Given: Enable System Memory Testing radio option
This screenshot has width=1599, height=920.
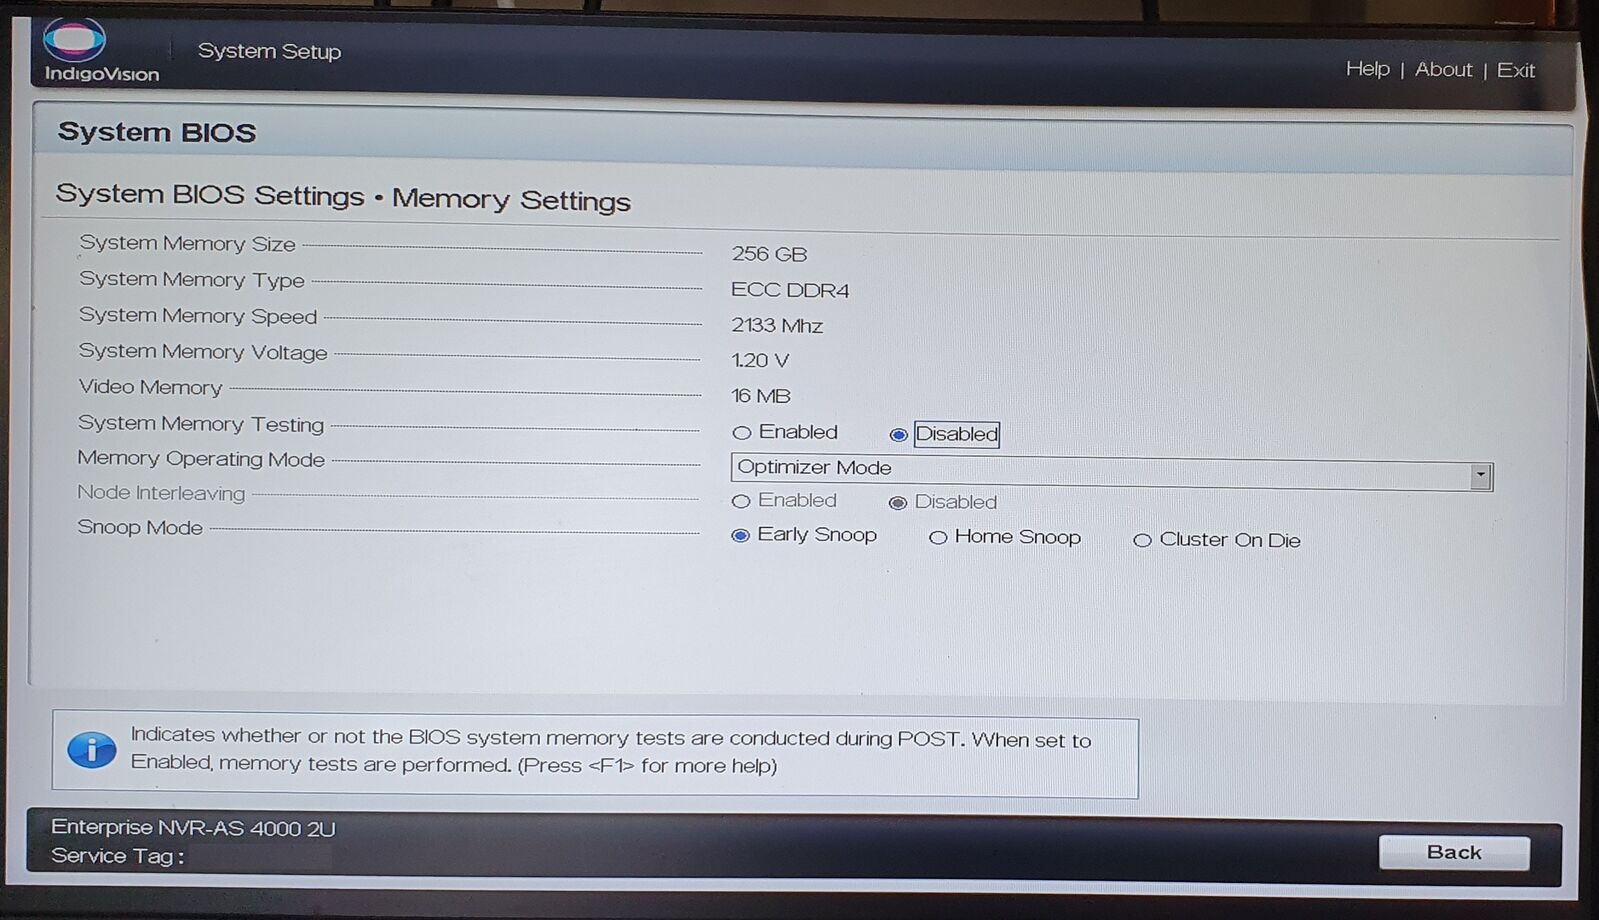Looking at the screenshot, I should 742,433.
